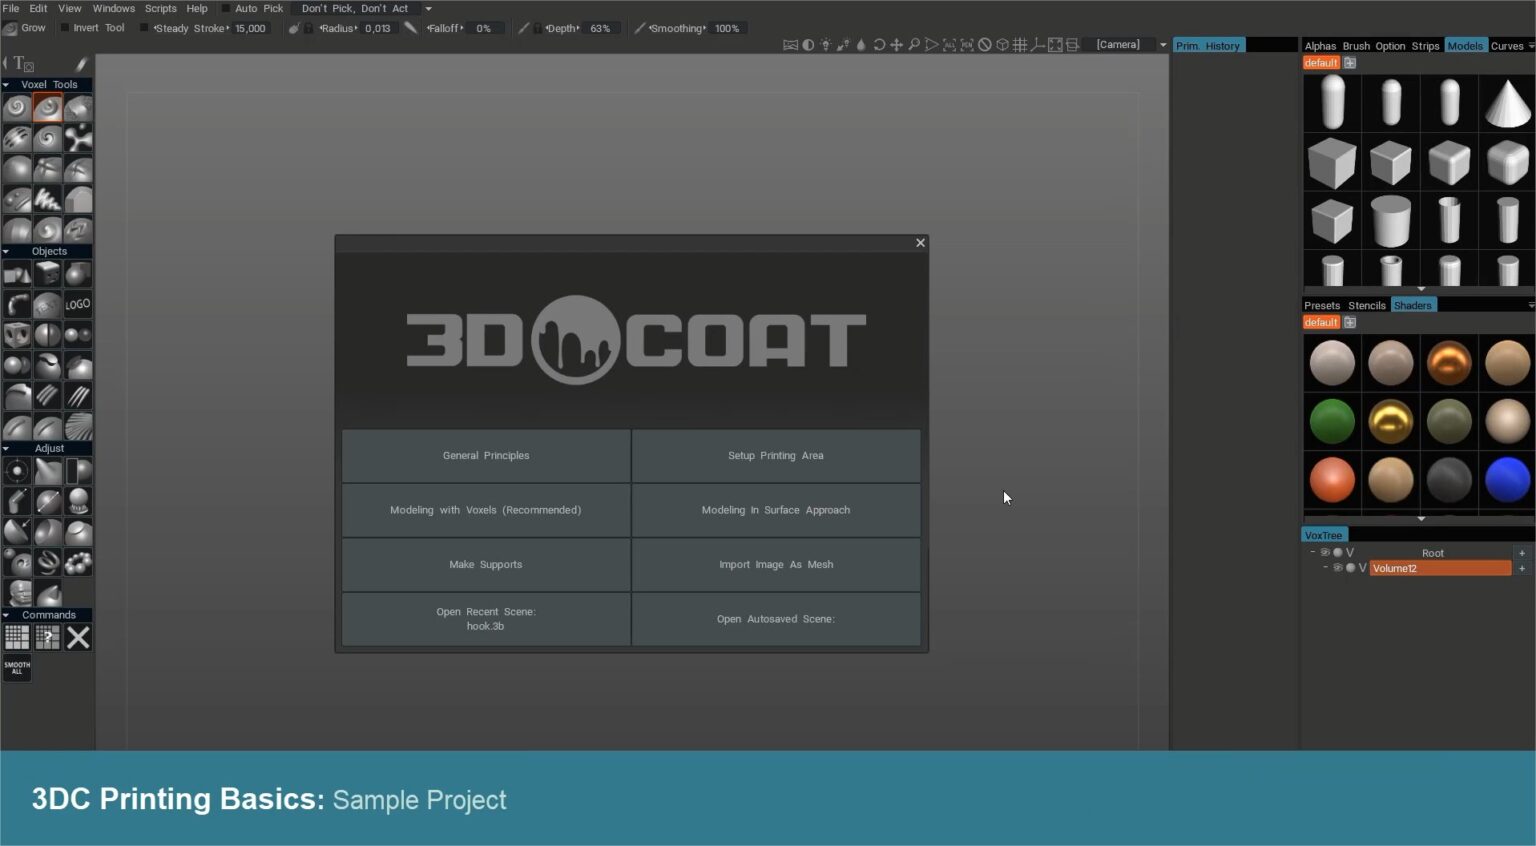Open the Smooth All command in Commands panel
This screenshot has height=846, width=1536.
(x=16, y=667)
